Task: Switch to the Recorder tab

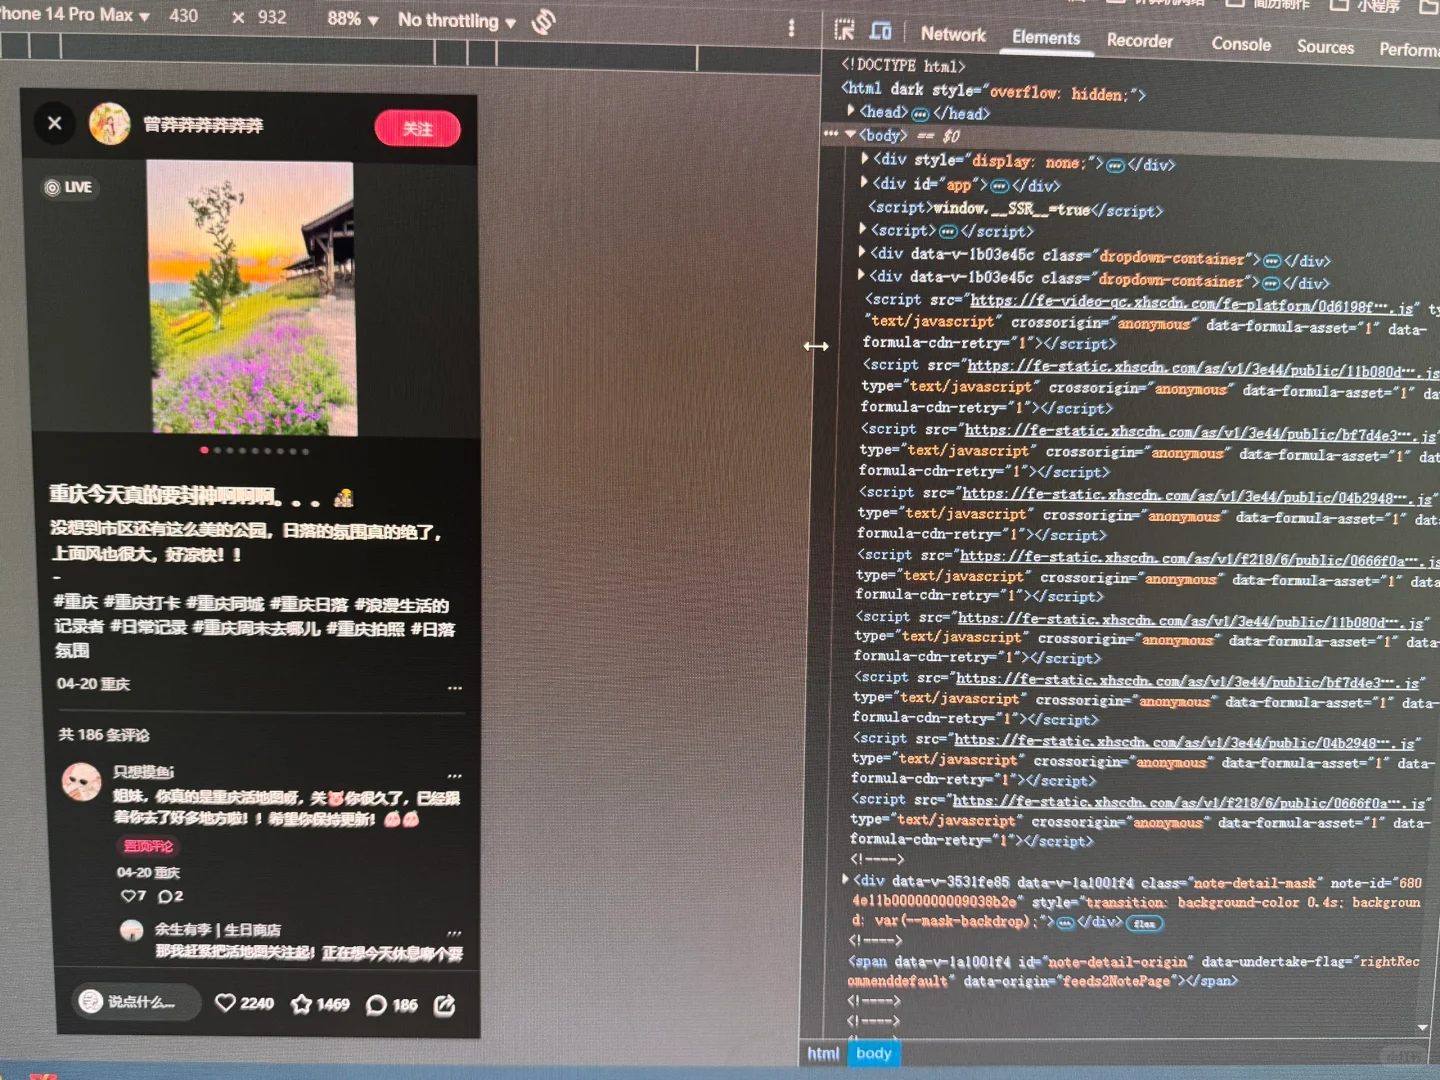Action: coord(1139,40)
